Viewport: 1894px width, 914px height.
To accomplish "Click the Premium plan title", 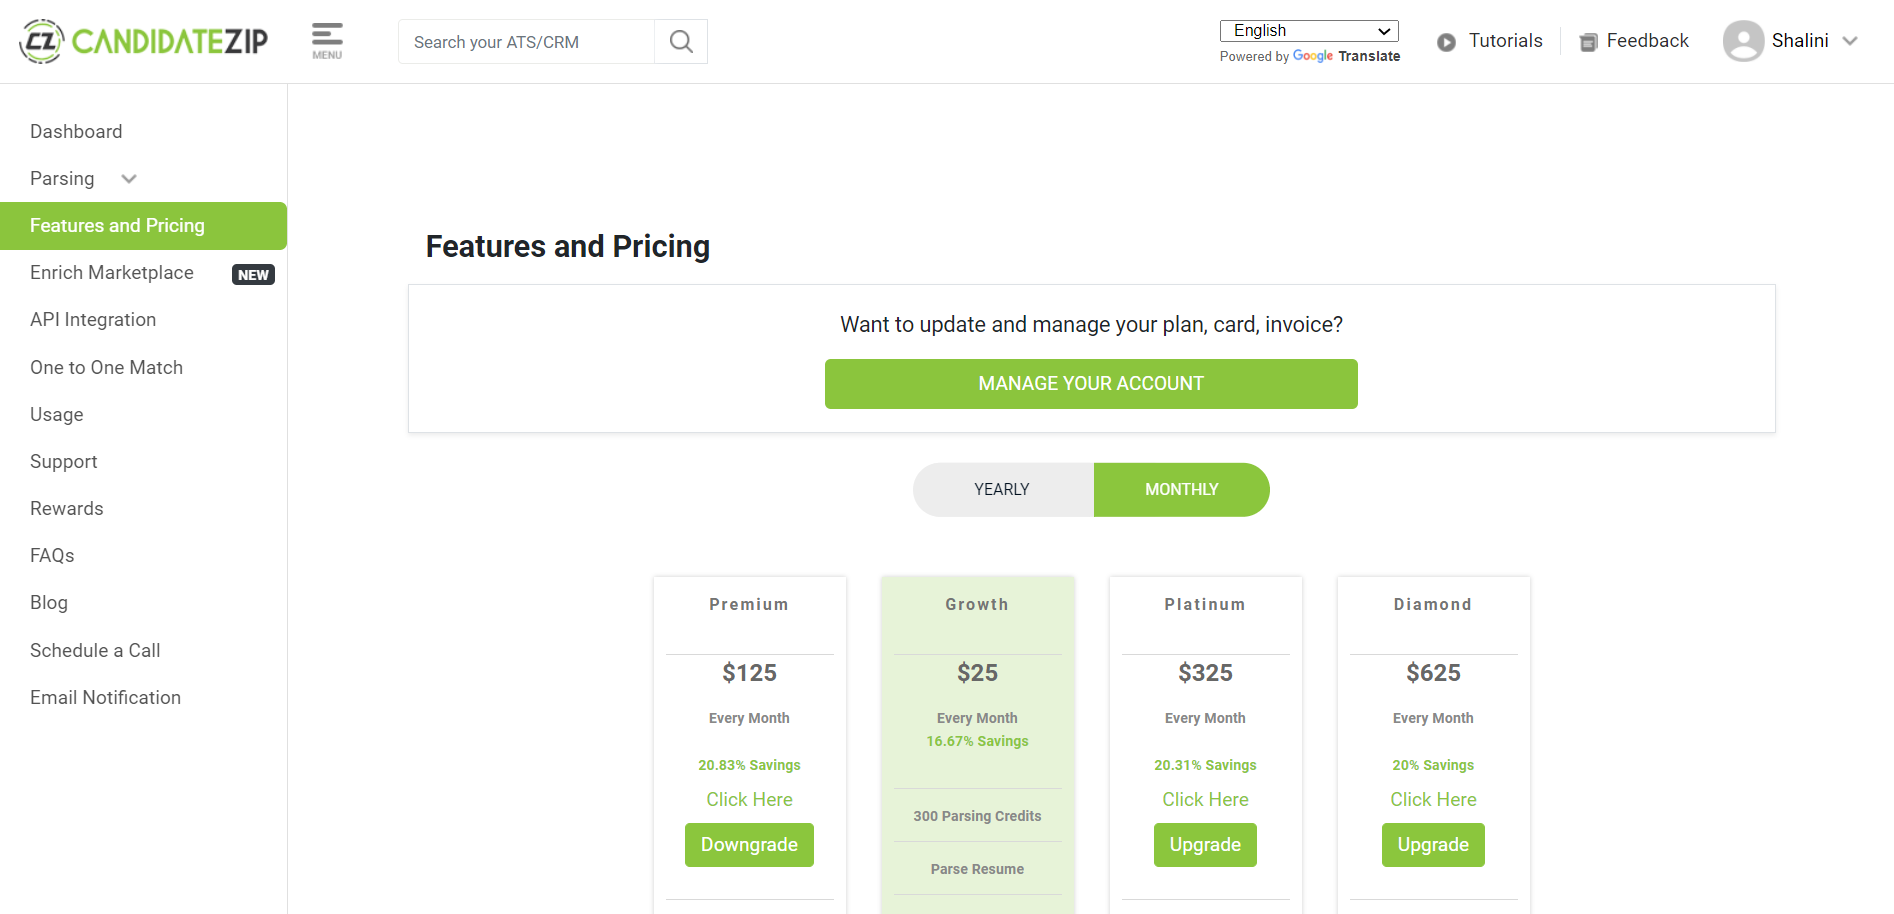I will 749,605.
